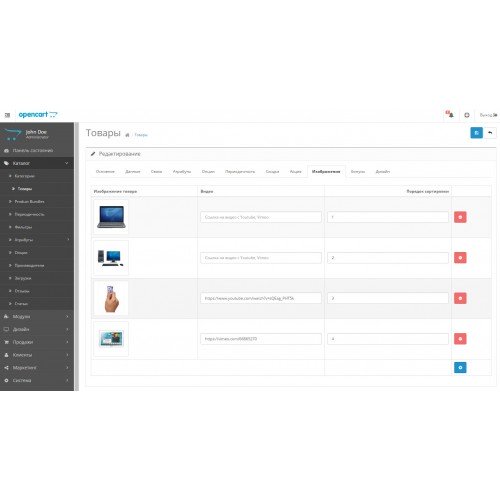Viewport: 500px width, 500px height.
Task: Click the desktop computer image thumbnail
Action: tap(111, 258)
